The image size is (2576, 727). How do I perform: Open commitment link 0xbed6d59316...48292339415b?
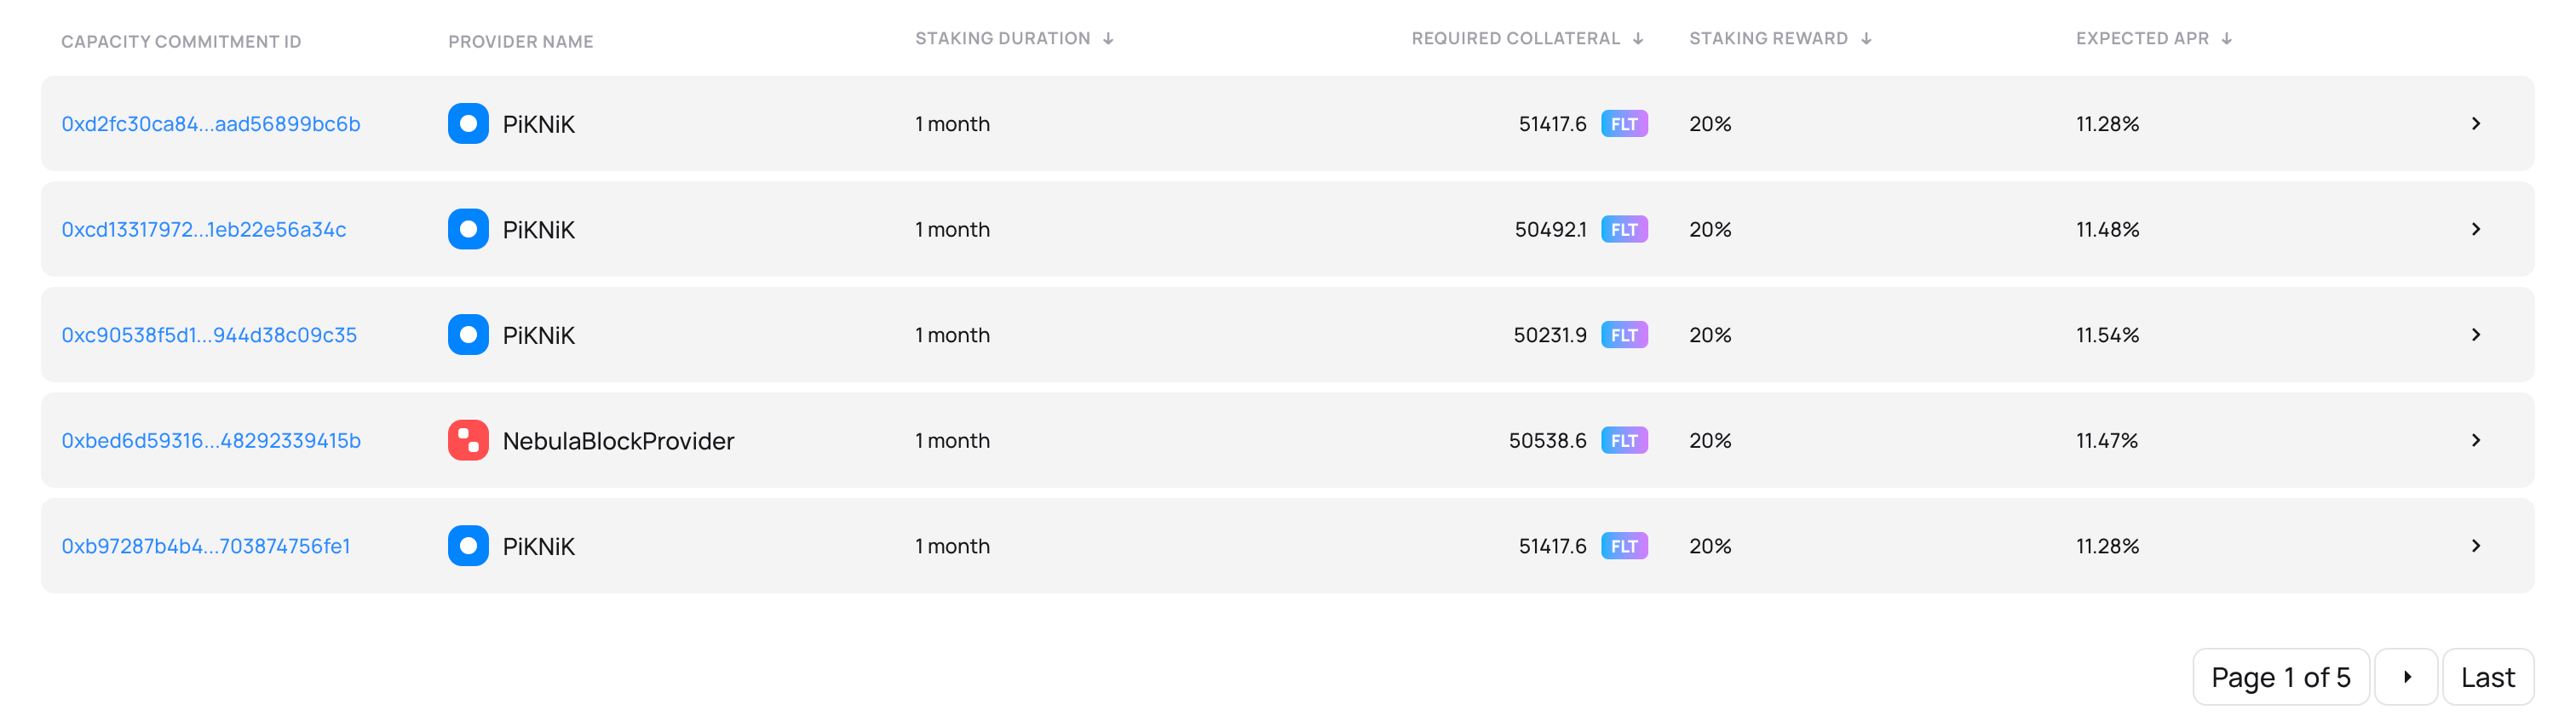coord(211,441)
